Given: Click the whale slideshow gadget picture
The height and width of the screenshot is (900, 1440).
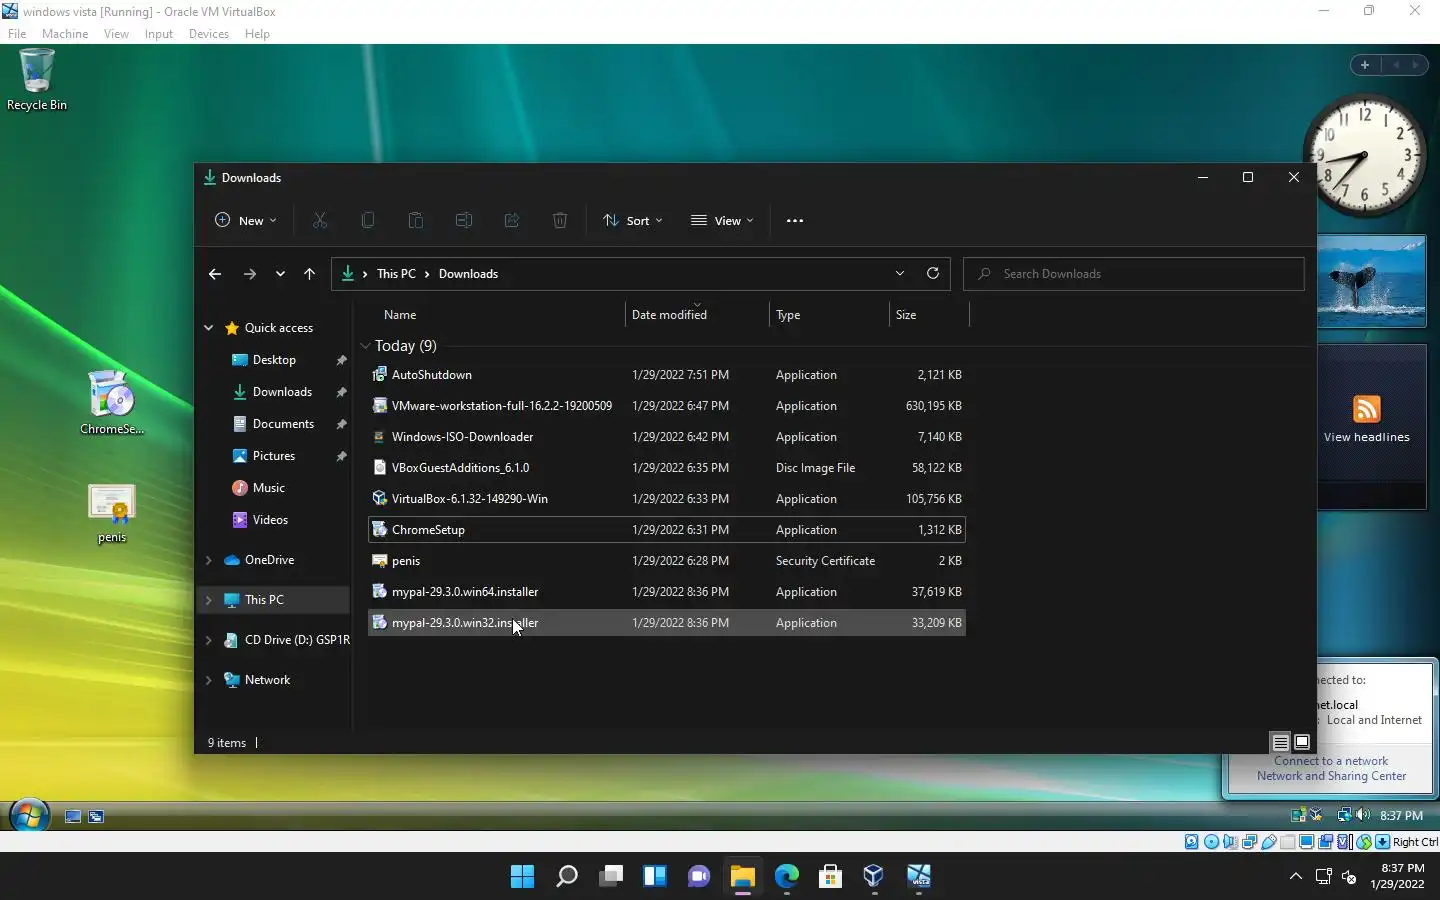Looking at the screenshot, I should pyautogui.click(x=1371, y=281).
